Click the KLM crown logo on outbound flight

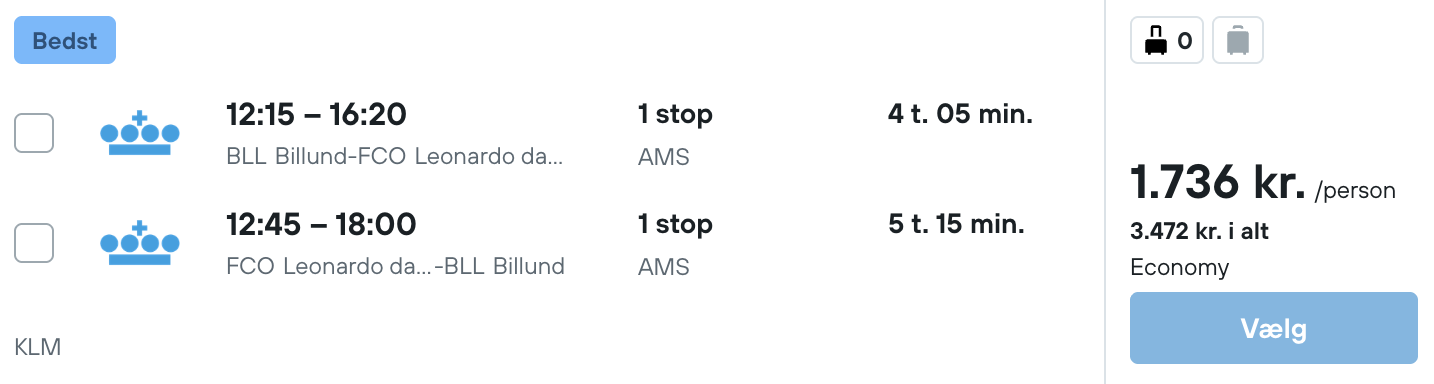pyautogui.click(x=140, y=133)
